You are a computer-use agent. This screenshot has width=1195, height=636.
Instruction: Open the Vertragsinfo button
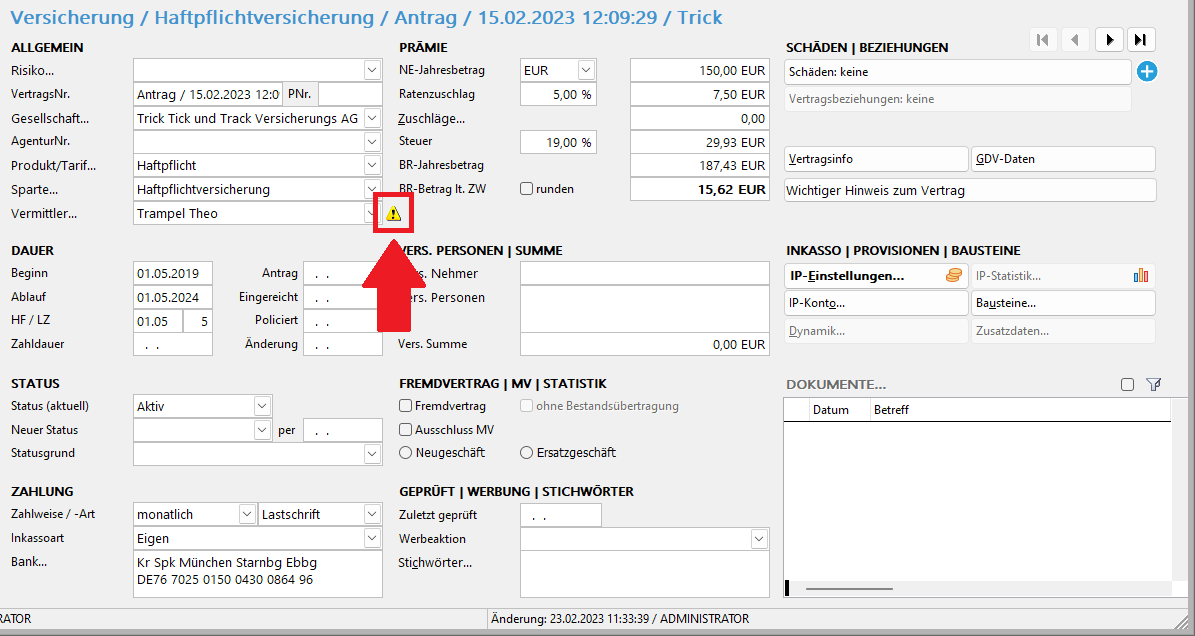(x=876, y=159)
